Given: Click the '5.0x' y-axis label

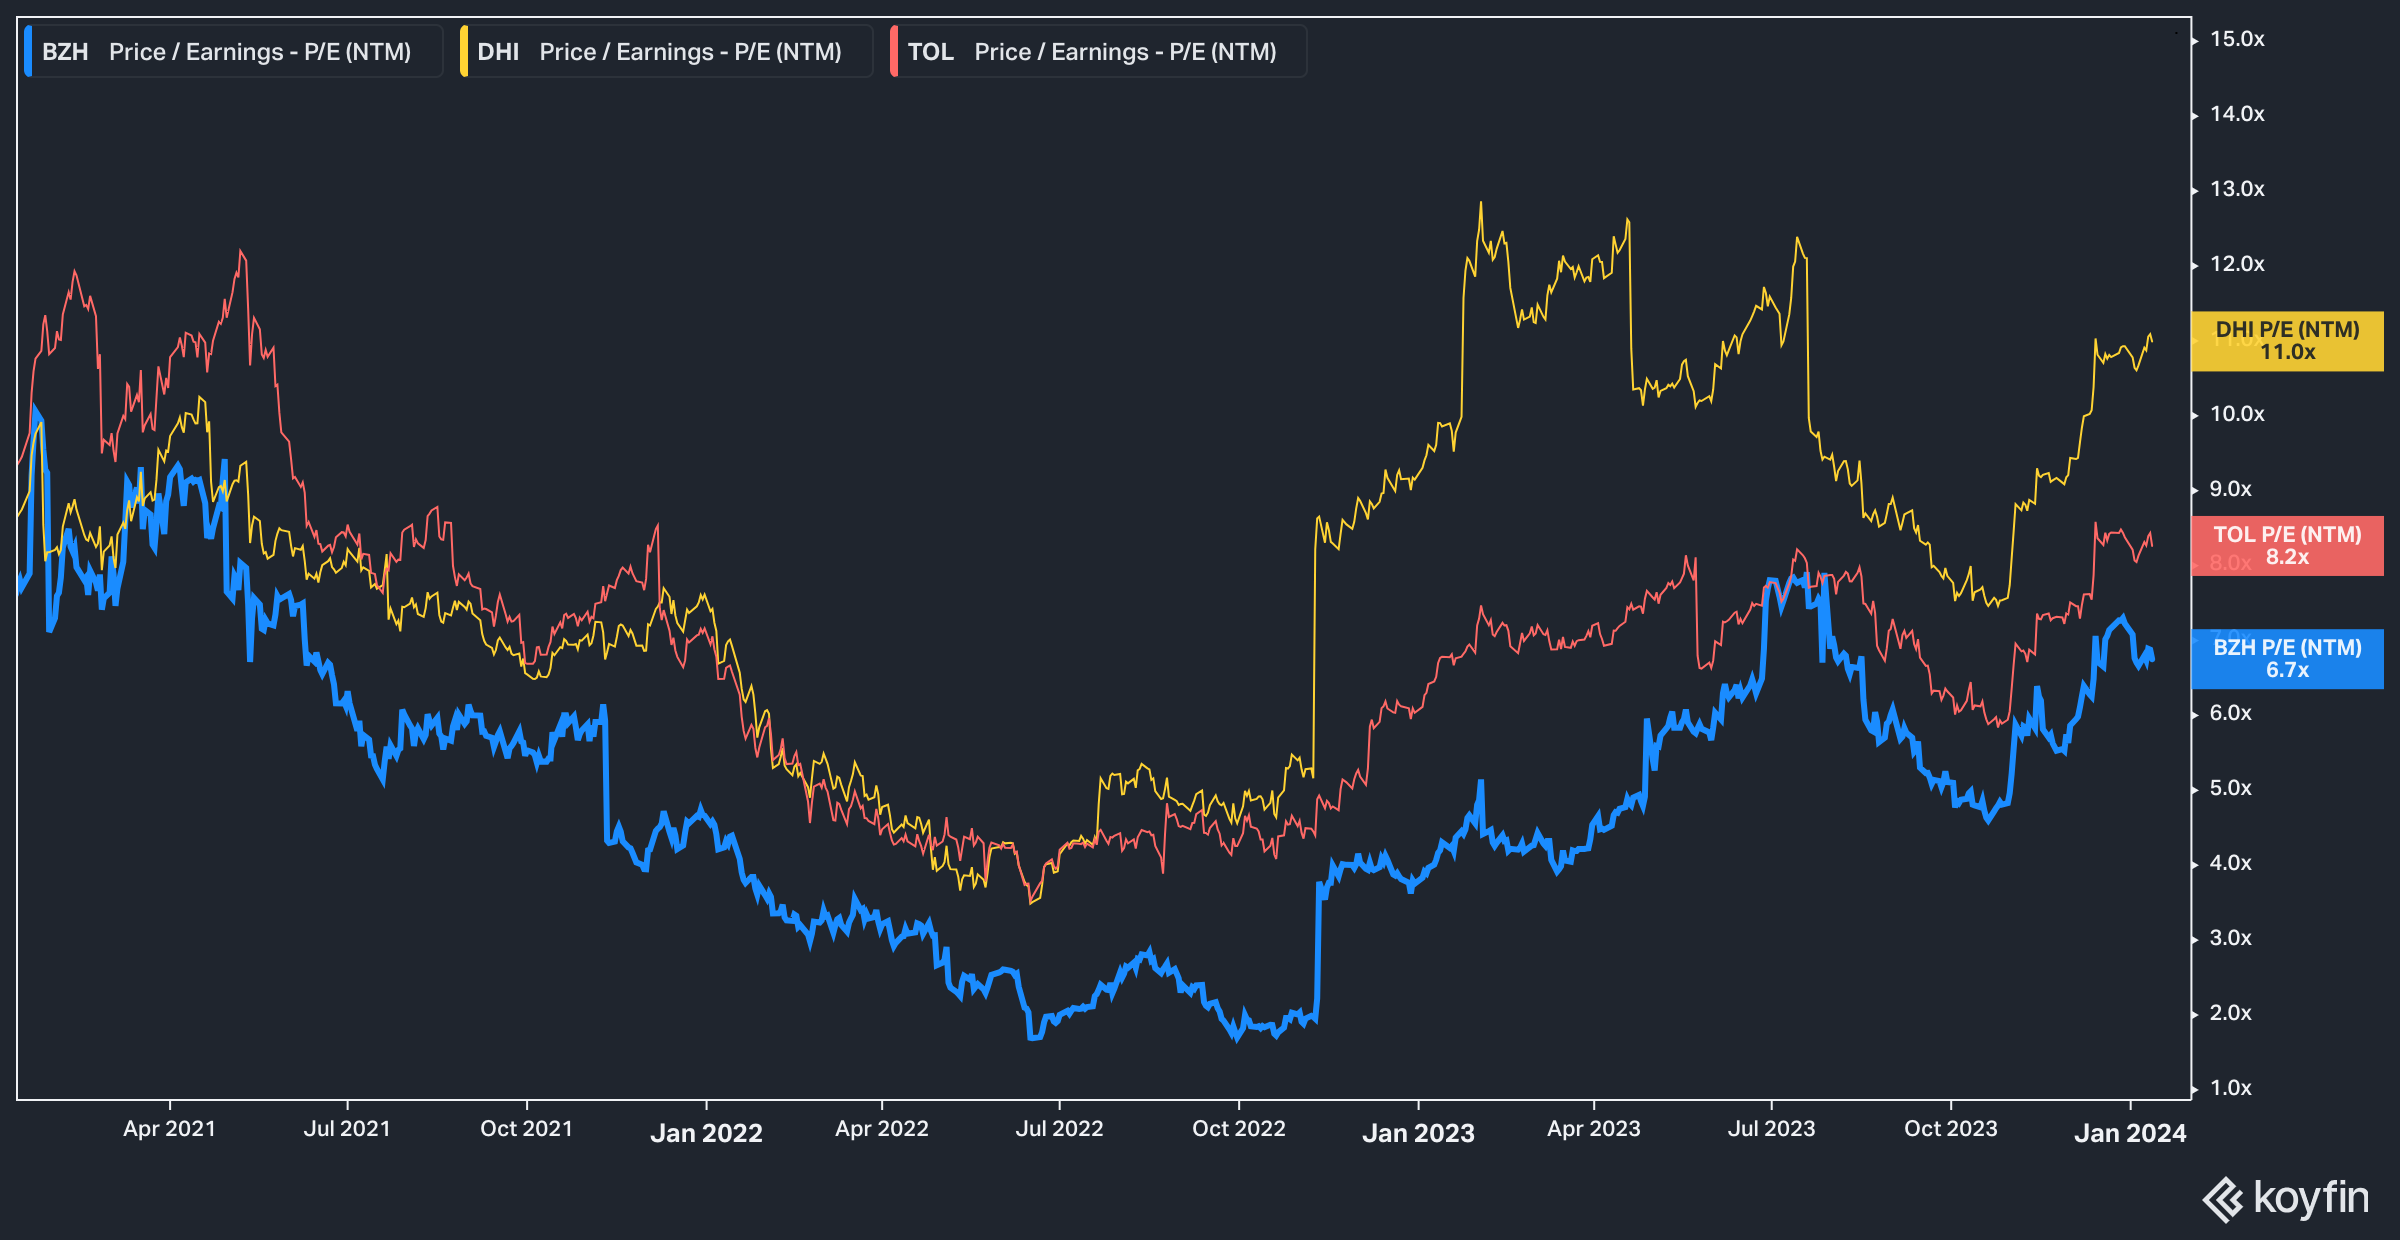Looking at the screenshot, I should (2231, 788).
